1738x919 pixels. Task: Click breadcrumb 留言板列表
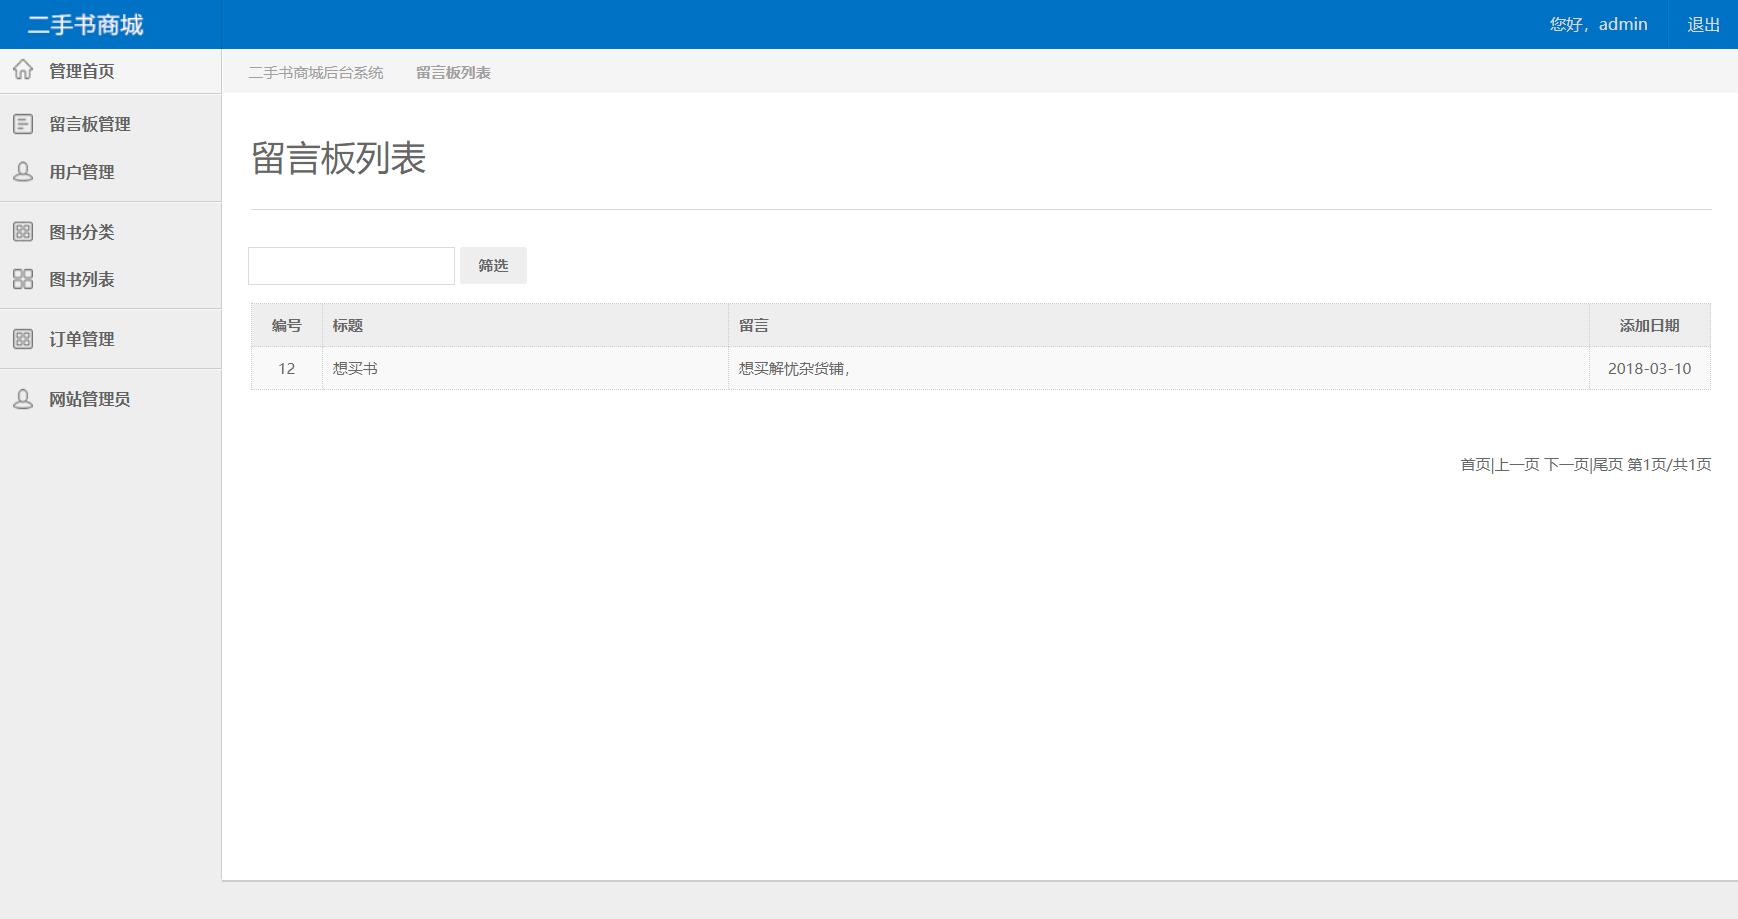click(x=453, y=73)
